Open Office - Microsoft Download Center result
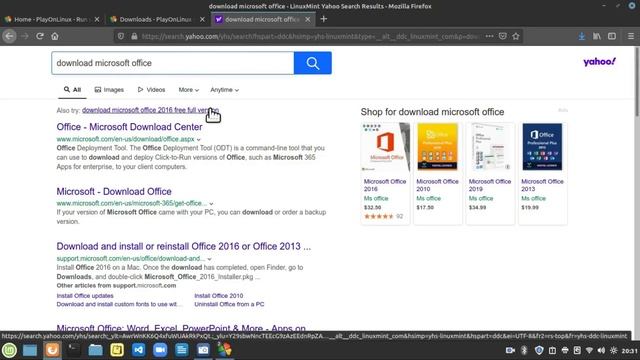 [129, 127]
